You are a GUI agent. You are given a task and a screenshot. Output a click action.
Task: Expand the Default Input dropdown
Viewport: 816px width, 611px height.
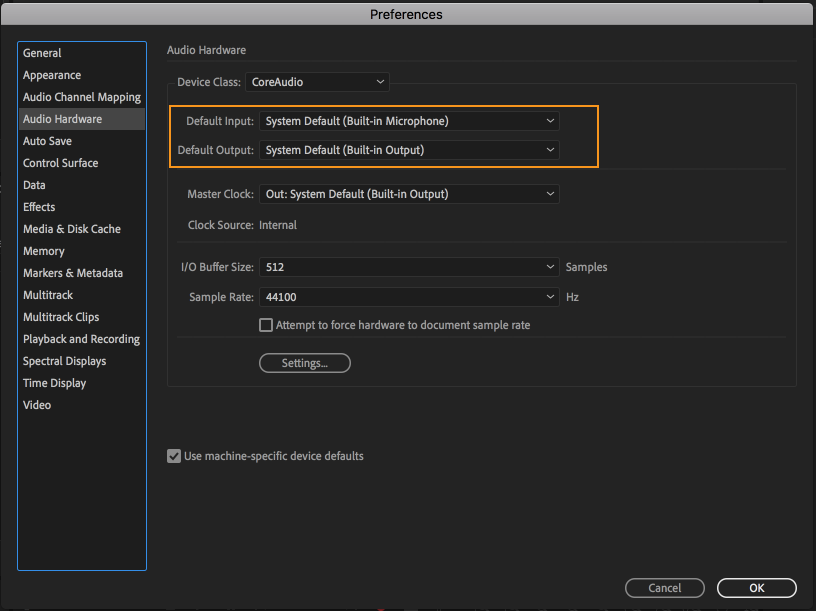[409, 121]
